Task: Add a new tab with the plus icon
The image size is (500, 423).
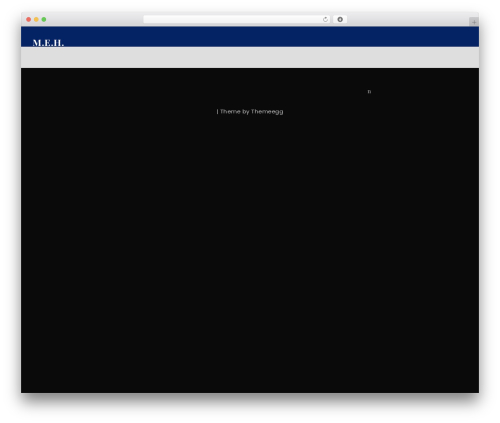Action: 474,22
